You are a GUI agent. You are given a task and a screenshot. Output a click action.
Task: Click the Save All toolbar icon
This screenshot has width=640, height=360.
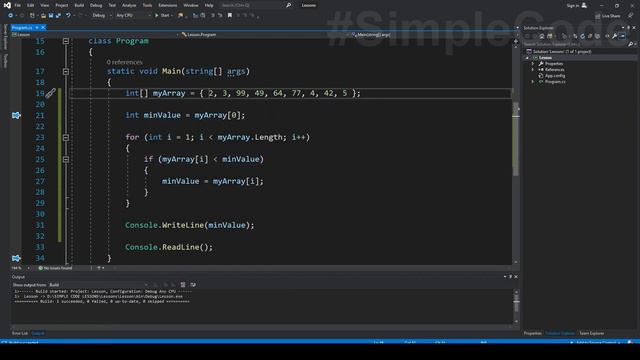coord(58,16)
